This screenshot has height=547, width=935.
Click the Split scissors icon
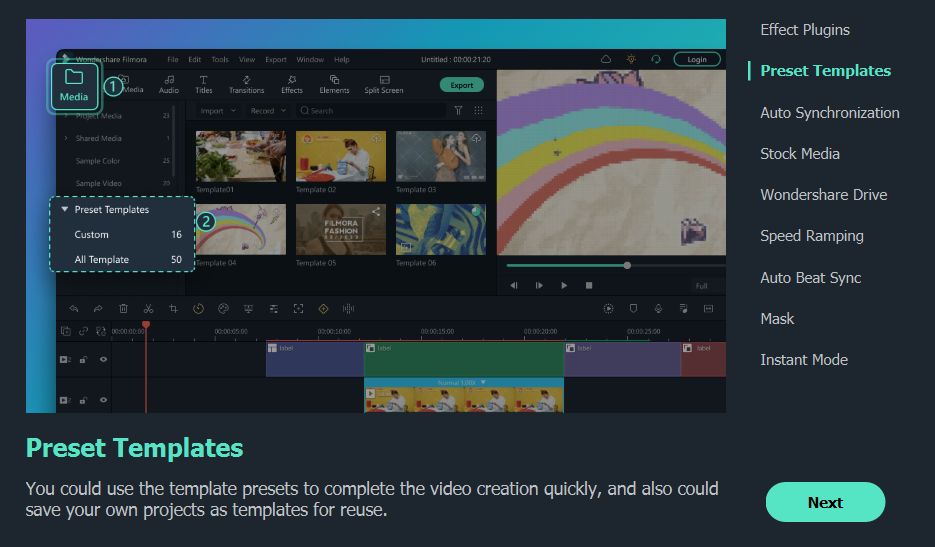[x=148, y=308]
